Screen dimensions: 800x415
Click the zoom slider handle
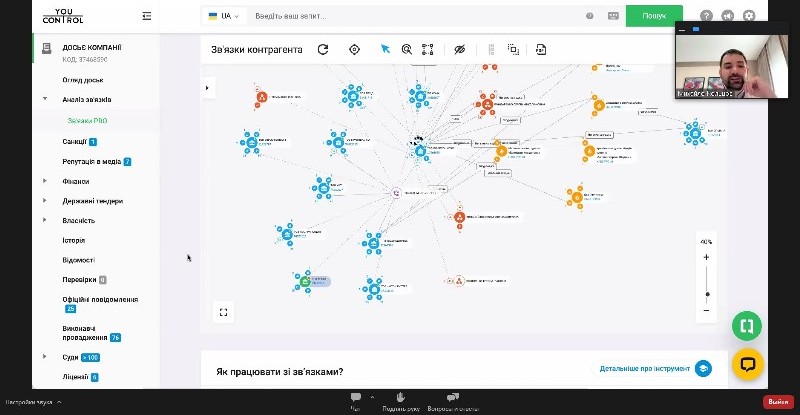(x=707, y=295)
